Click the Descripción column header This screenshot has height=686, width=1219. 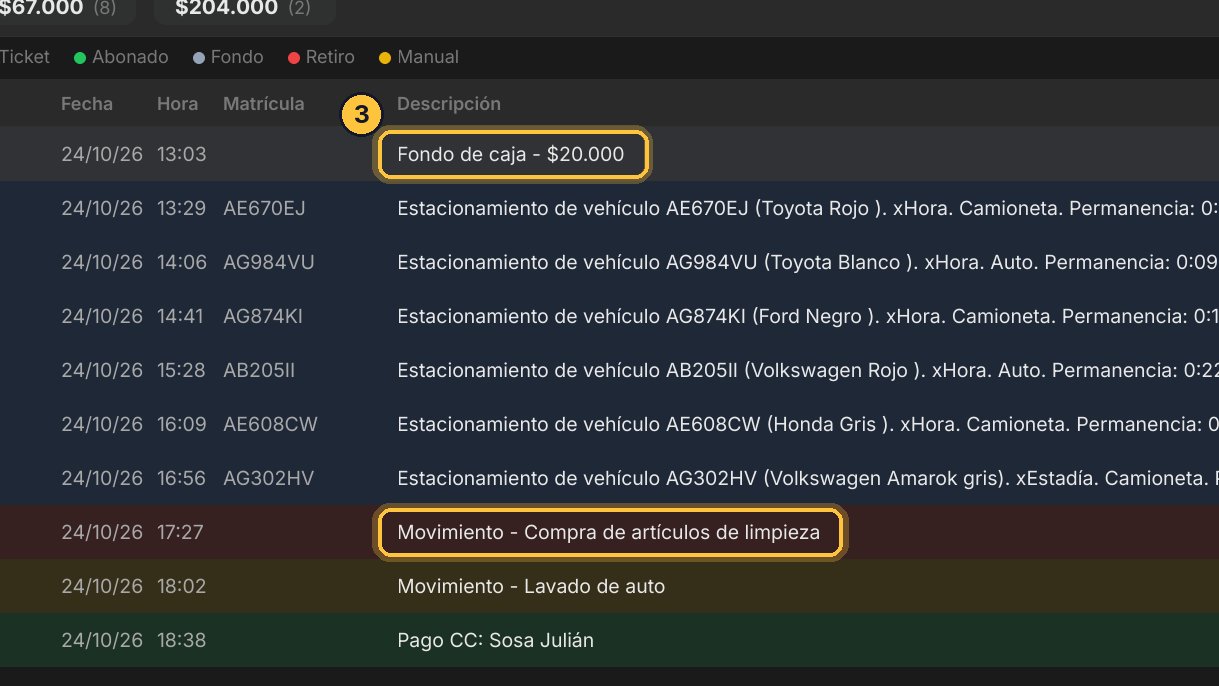click(x=449, y=104)
